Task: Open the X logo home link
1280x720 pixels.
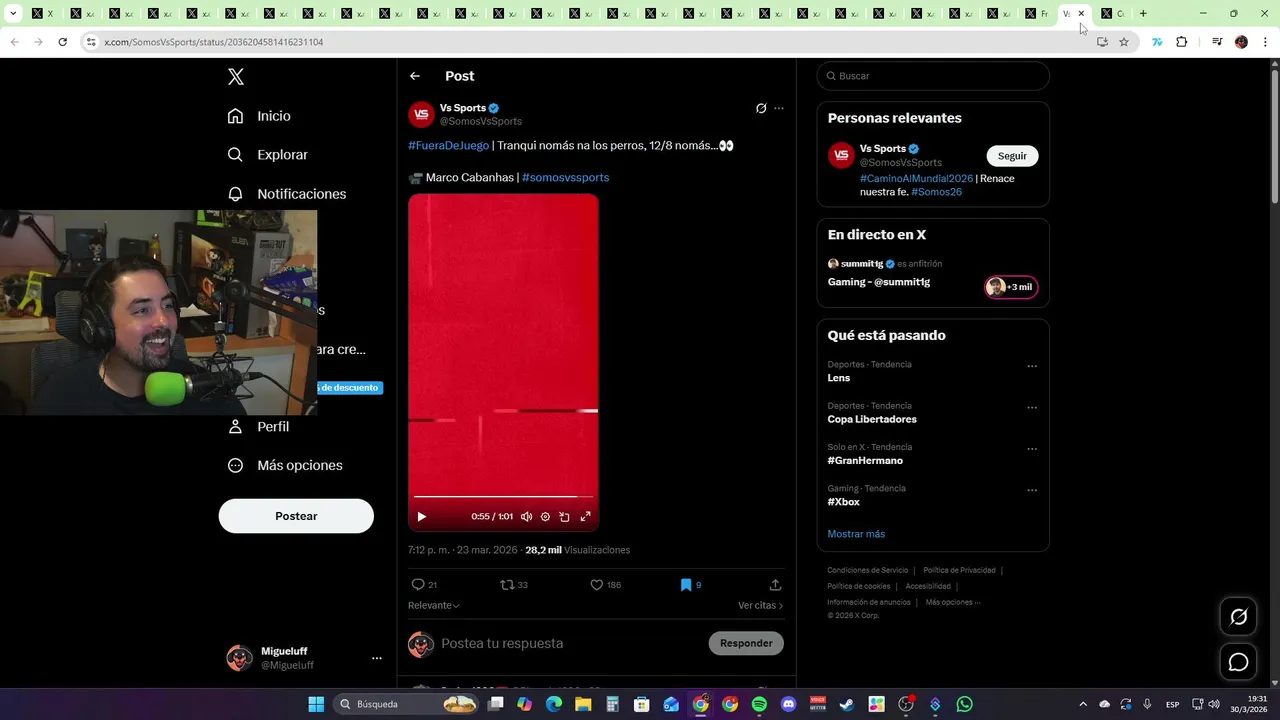Action: (235, 77)
